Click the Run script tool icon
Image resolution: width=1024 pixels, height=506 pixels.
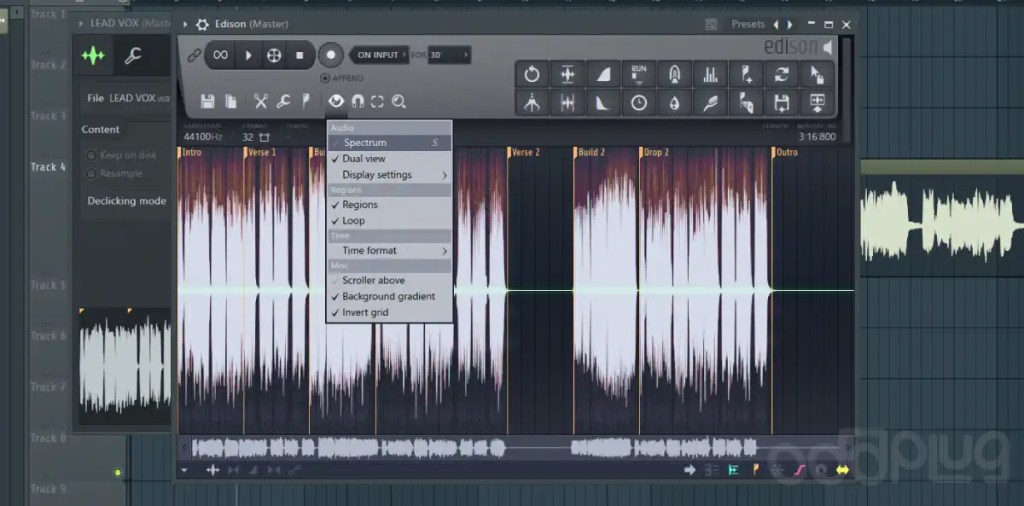click(x=639, y=74)
